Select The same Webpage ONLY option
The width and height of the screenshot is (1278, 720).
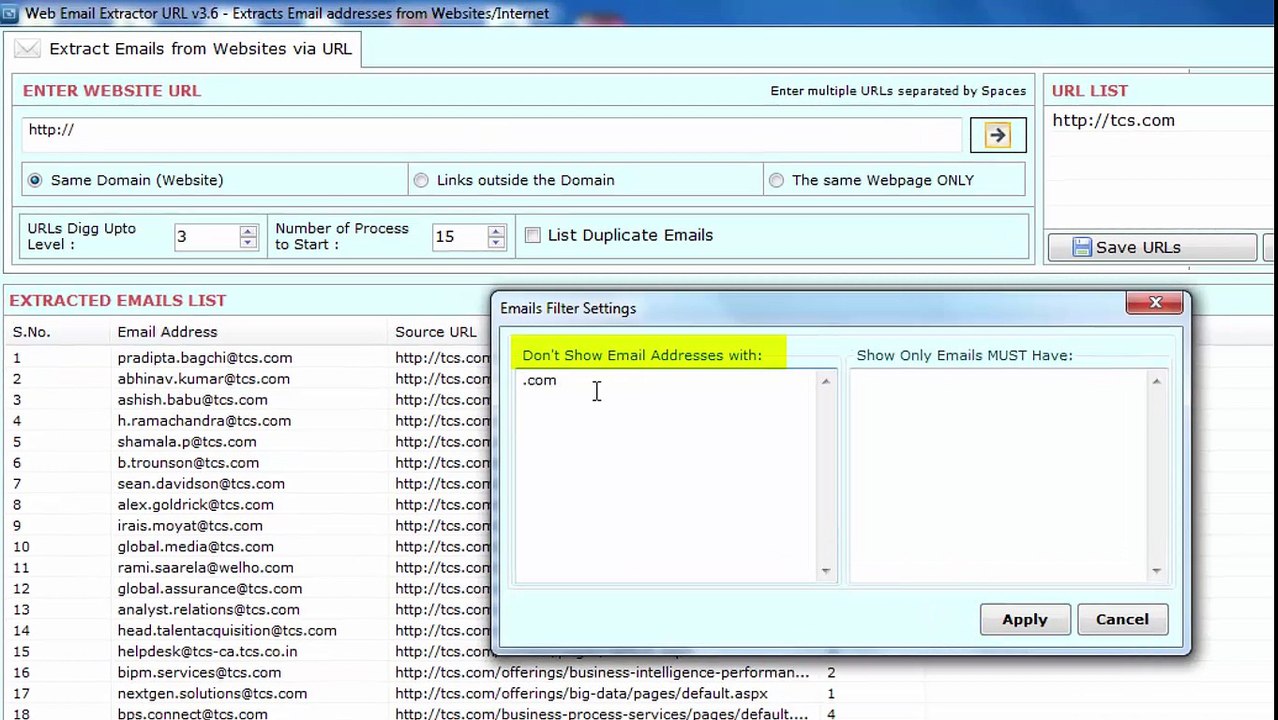(x=776, y=180)
